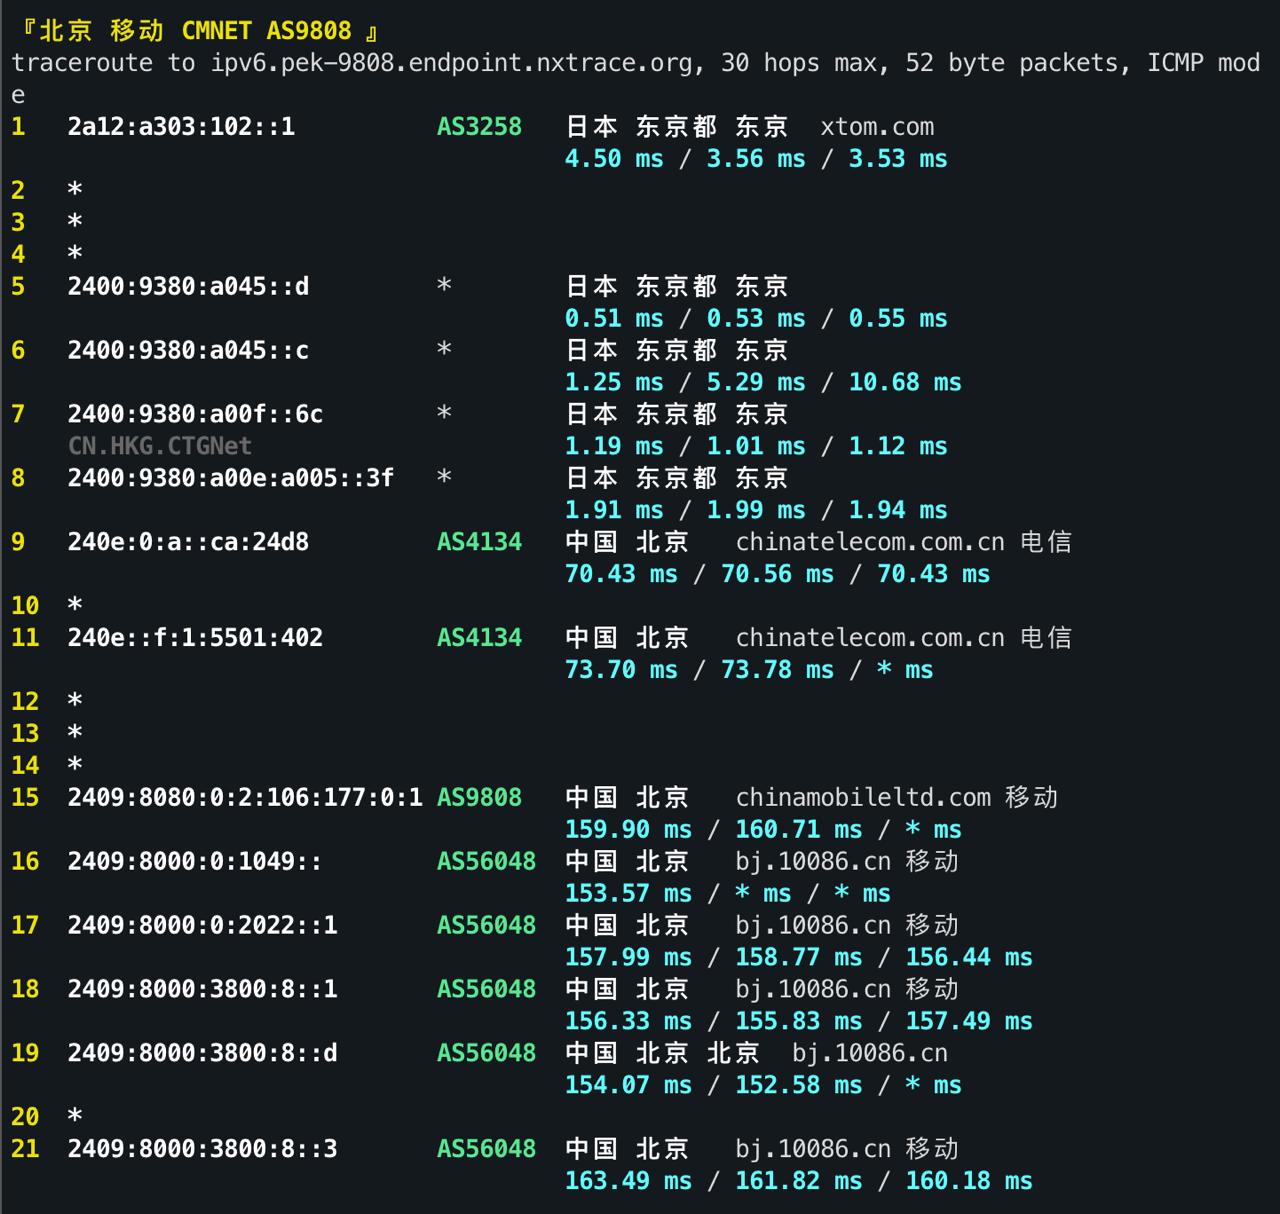
Task: Click the AS9808 label on hop 15
Action: point(478,797)
